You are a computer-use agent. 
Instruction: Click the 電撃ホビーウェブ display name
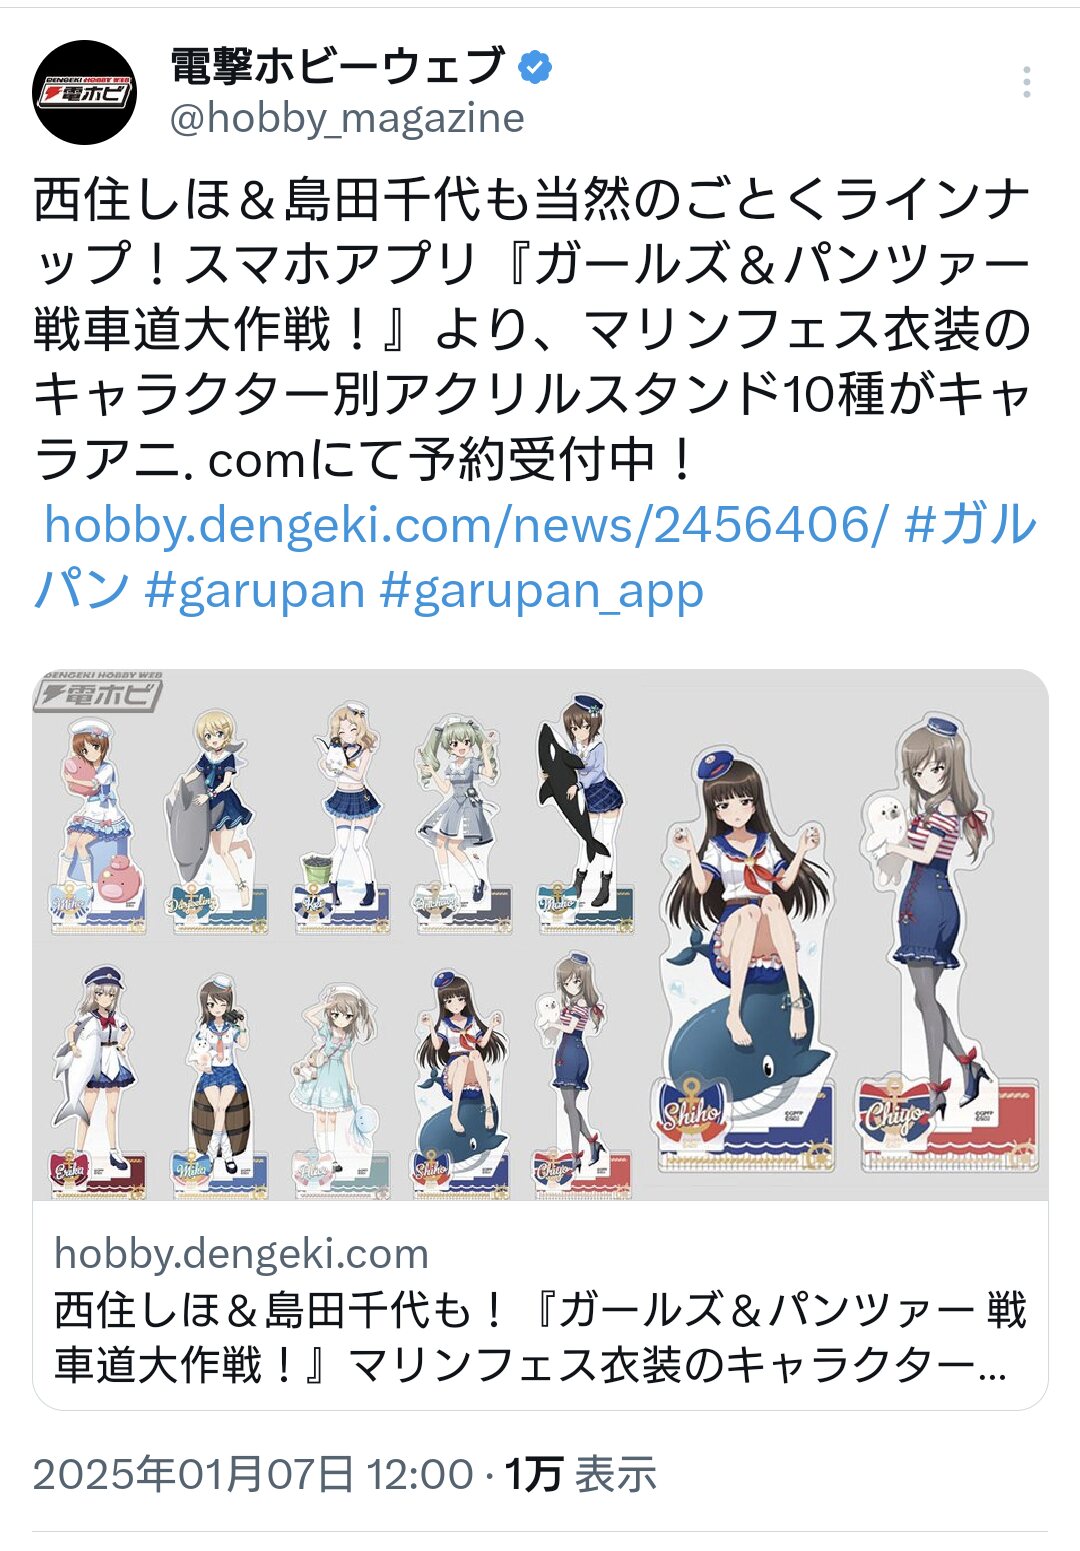pos(337,67)
